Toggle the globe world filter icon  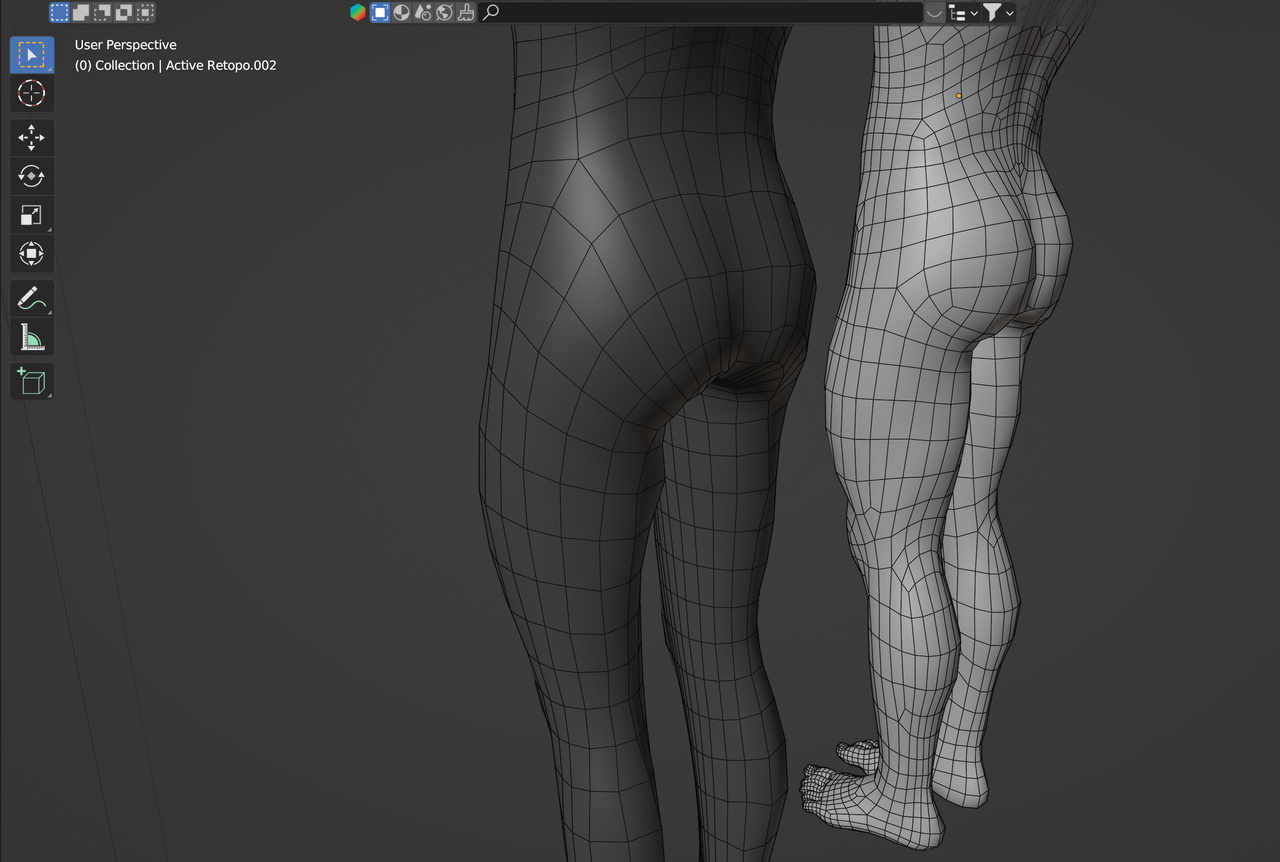pyautogui.click(x=444, y=13)
